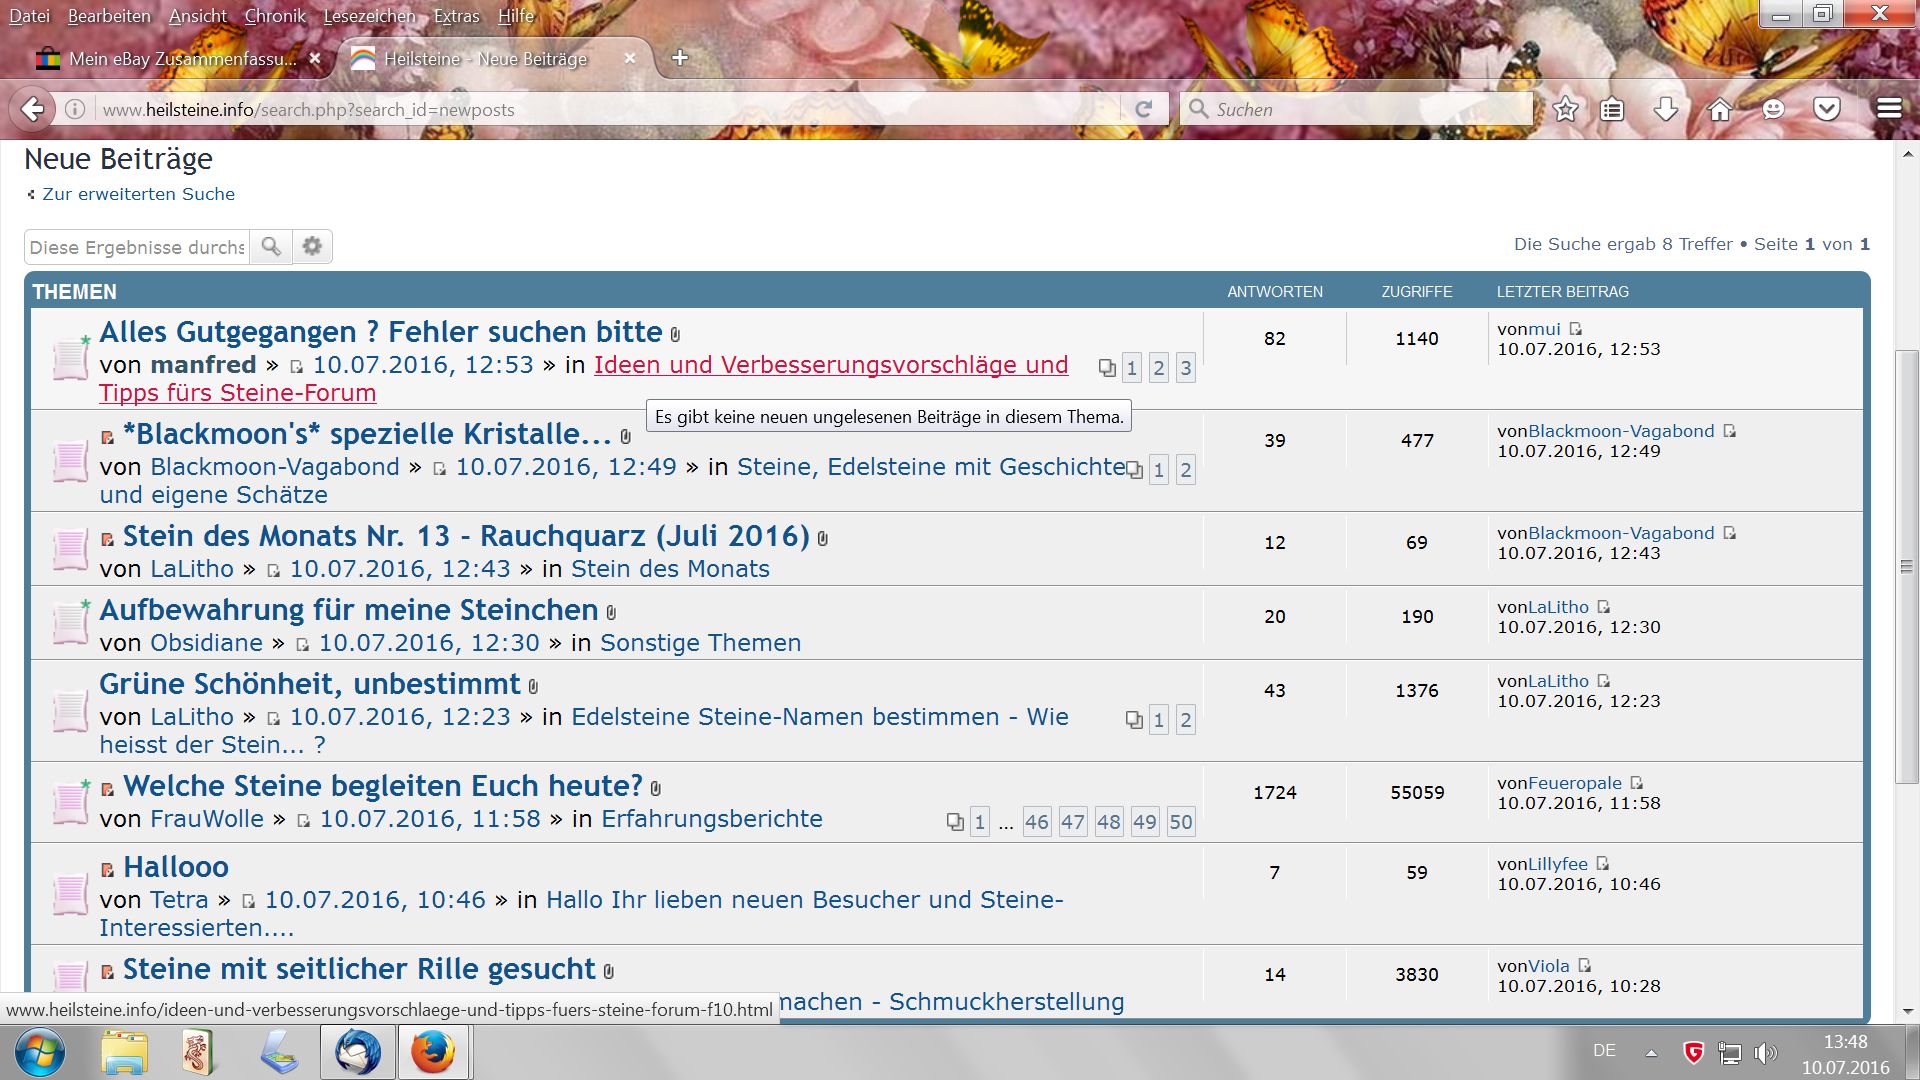Launch Thunderbird from the taskbar
The image size is (1920, 1080).
point(357,1053)
